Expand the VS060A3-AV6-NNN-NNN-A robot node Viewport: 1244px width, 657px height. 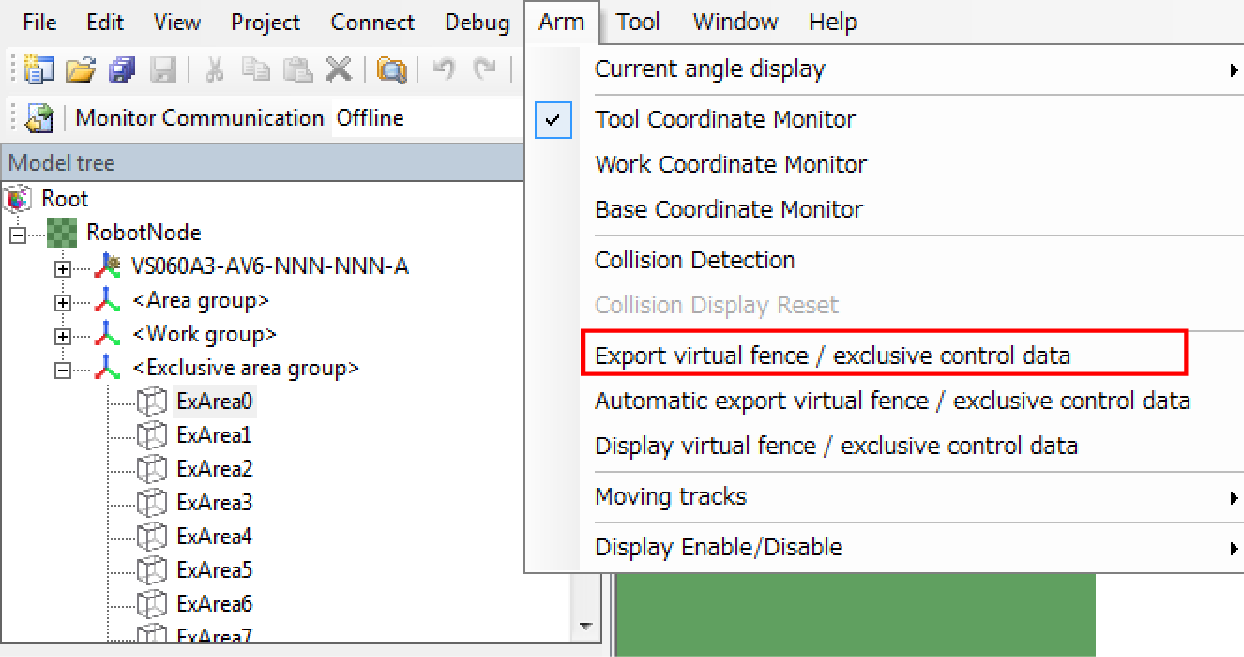[63, 268]
